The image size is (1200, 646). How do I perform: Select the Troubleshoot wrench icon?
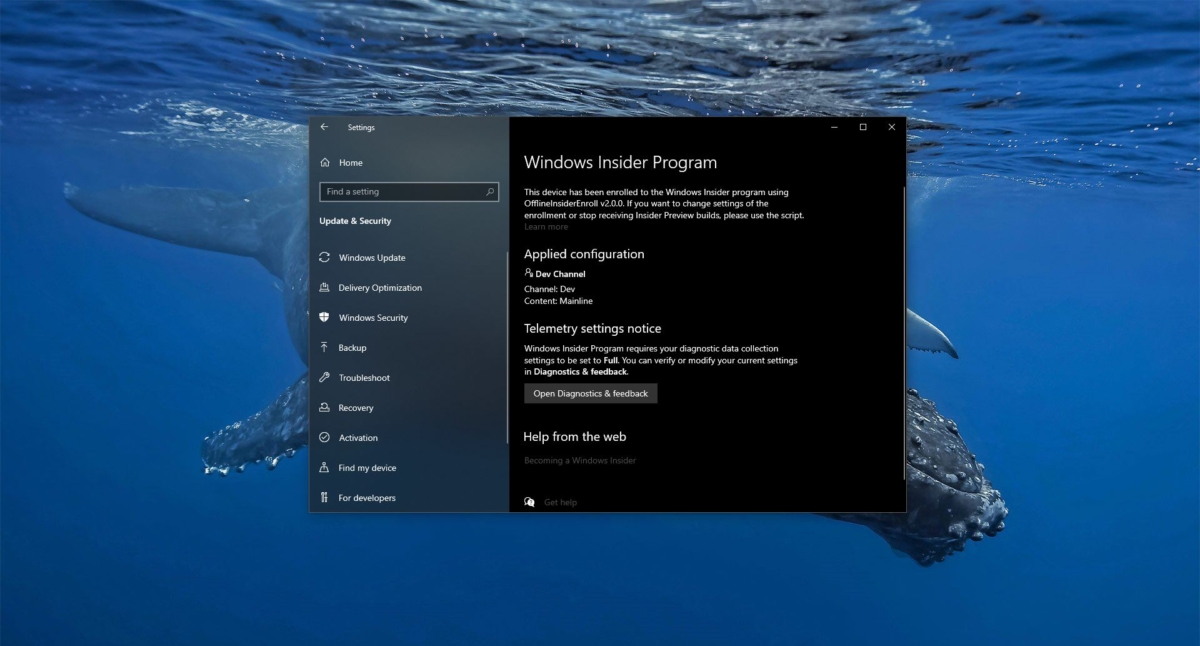coord(324,377)
